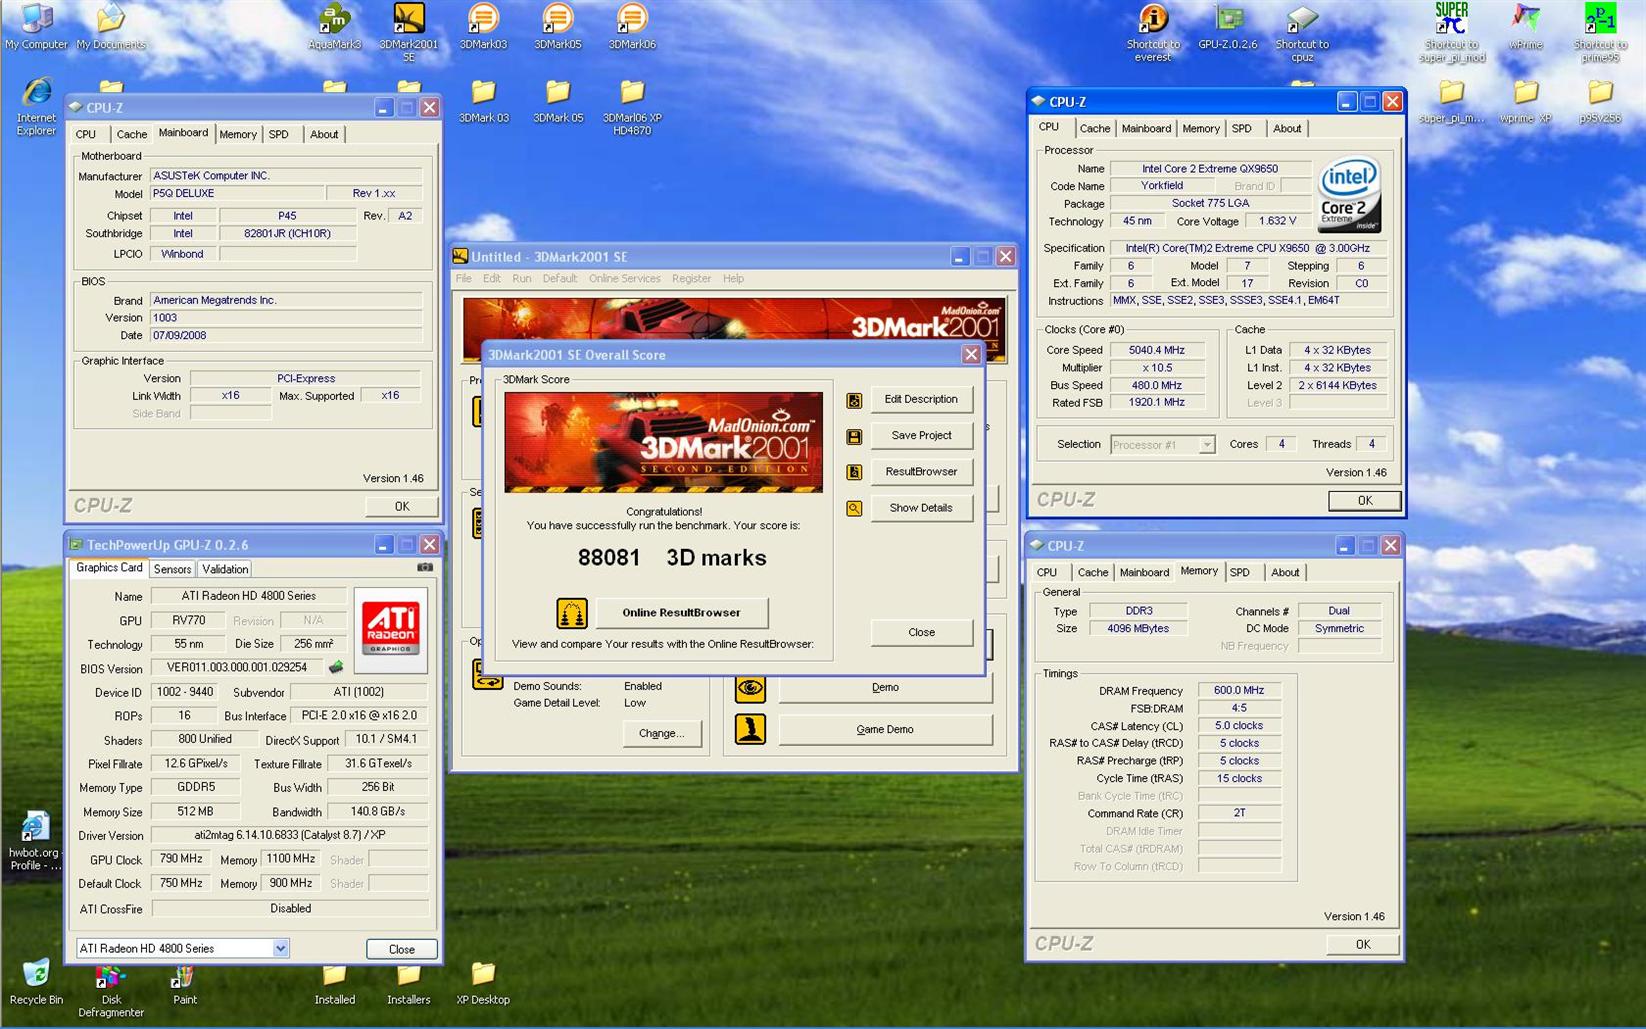The image size is (1646, 1029).
Task: Open Shortcut to cpuz icon
Action: pos(1302,32)
